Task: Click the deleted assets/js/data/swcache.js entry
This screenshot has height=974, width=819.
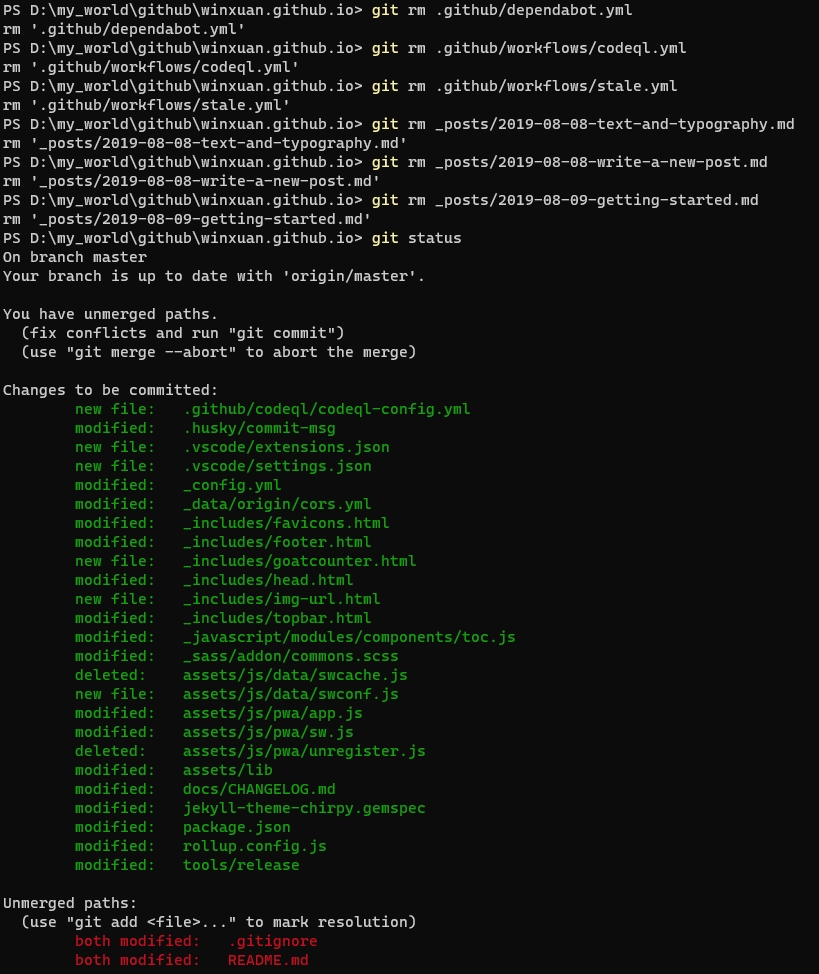Action: (295, 675)
